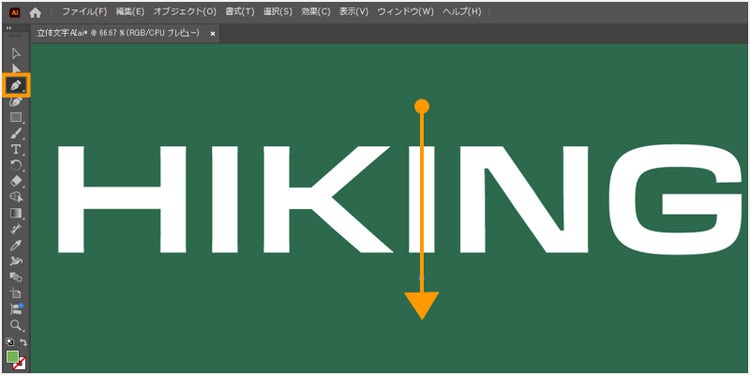This screenshot has height=375, width=750.
Task: Open the 表示(V) menu
Action: (354, 12)
